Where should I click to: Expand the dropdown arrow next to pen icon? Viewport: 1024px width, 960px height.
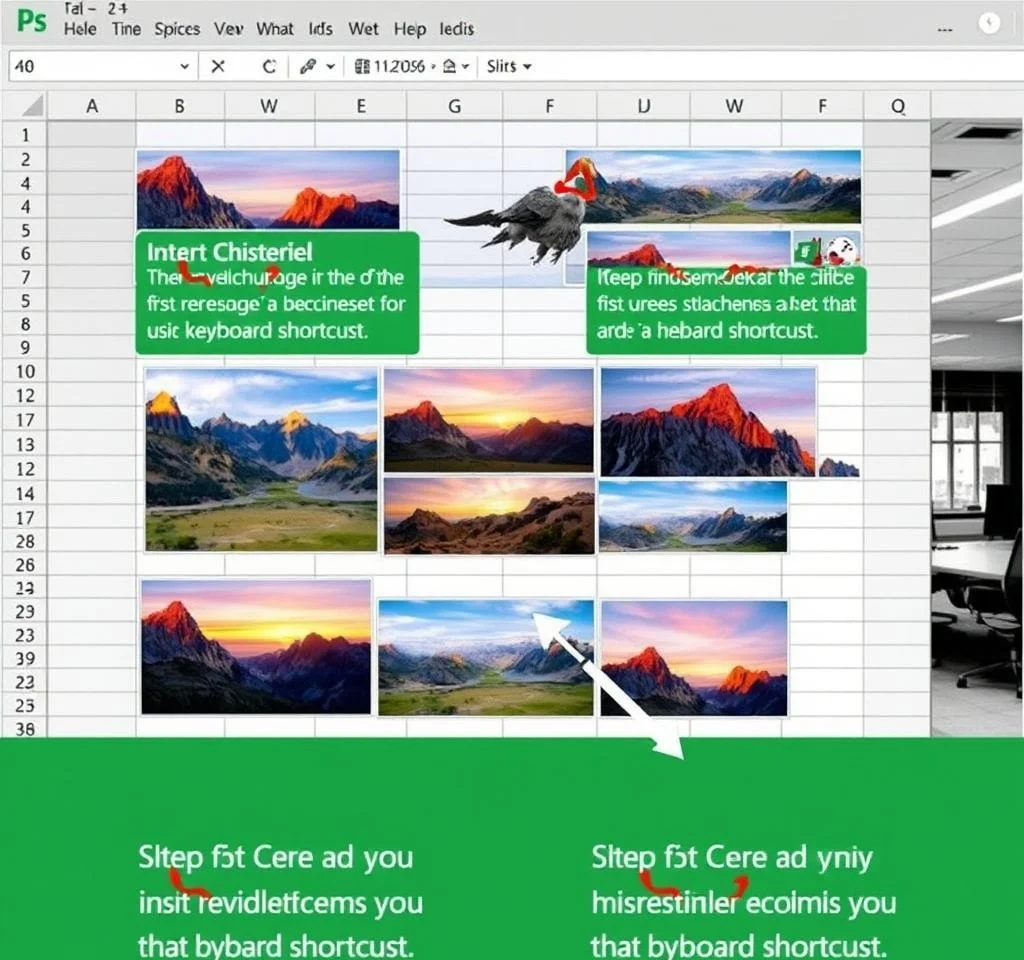point(330,67)
